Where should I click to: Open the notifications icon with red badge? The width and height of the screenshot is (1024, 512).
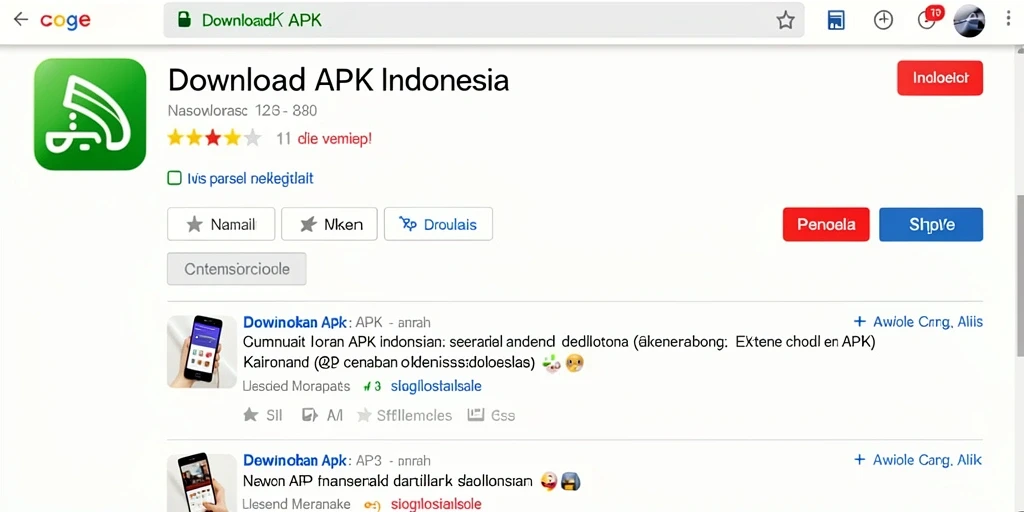930,18
